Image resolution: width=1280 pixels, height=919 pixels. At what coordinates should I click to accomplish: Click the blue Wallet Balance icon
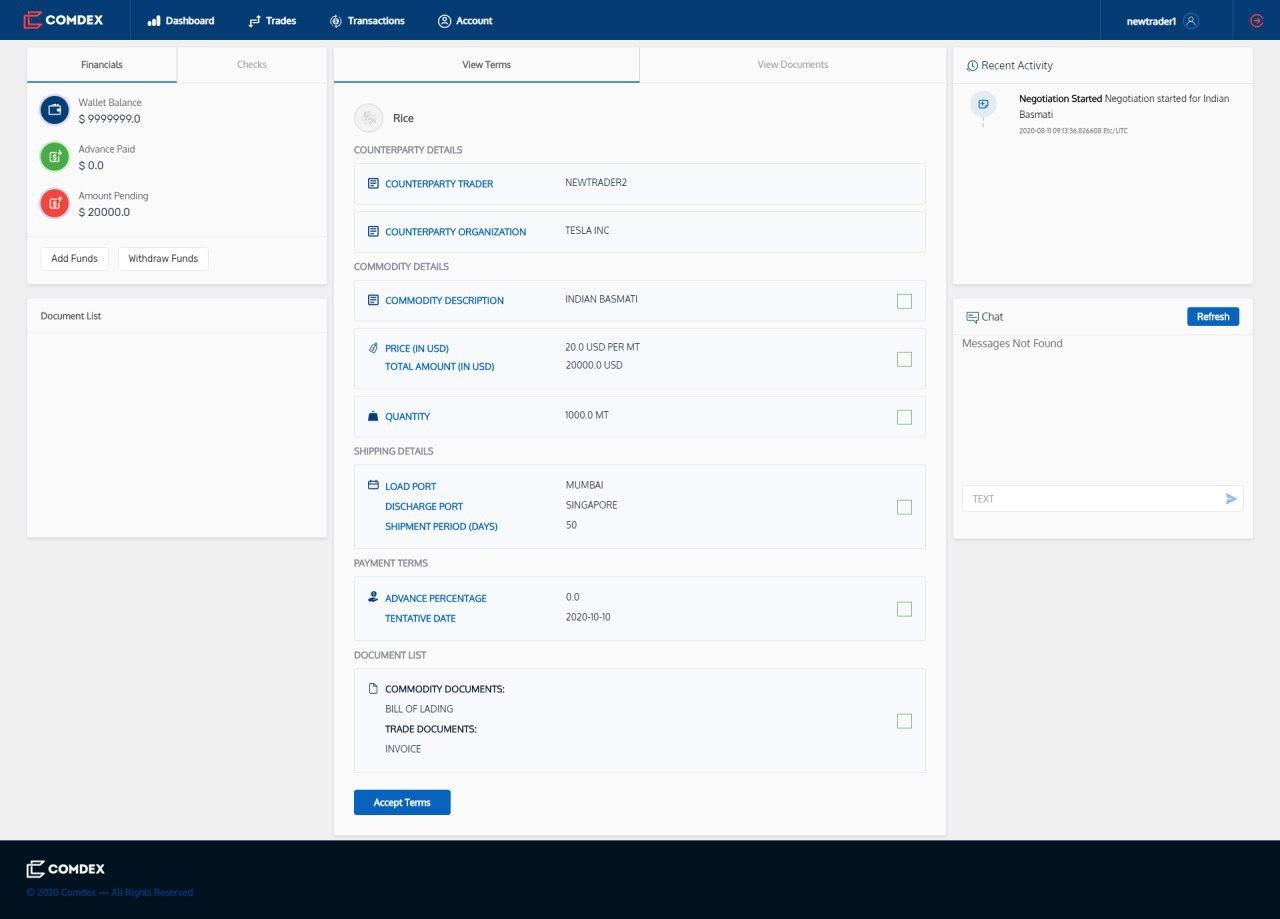pos(54,110)
